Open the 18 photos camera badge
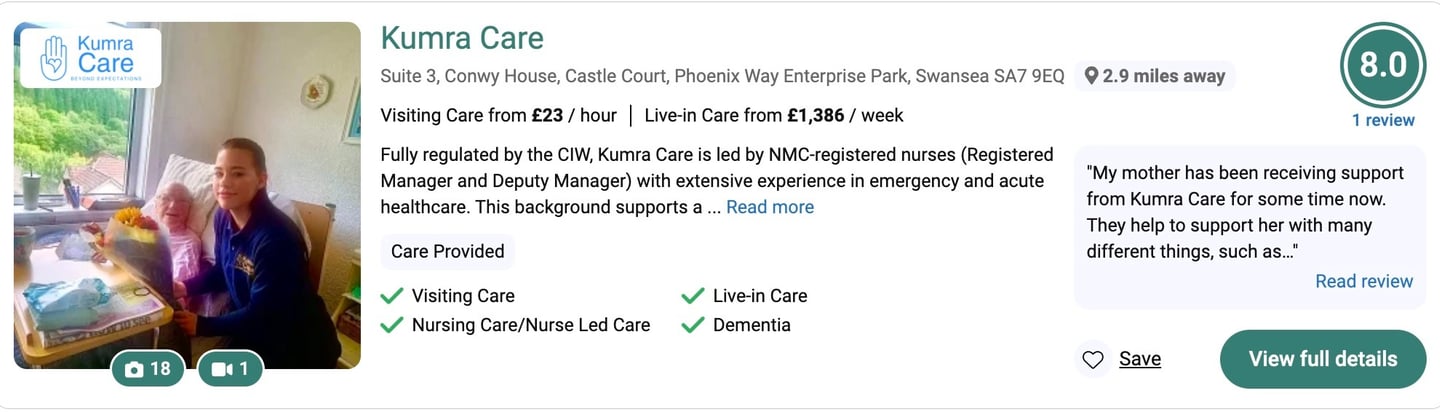1440x412 pixels. tap(148, 369)
